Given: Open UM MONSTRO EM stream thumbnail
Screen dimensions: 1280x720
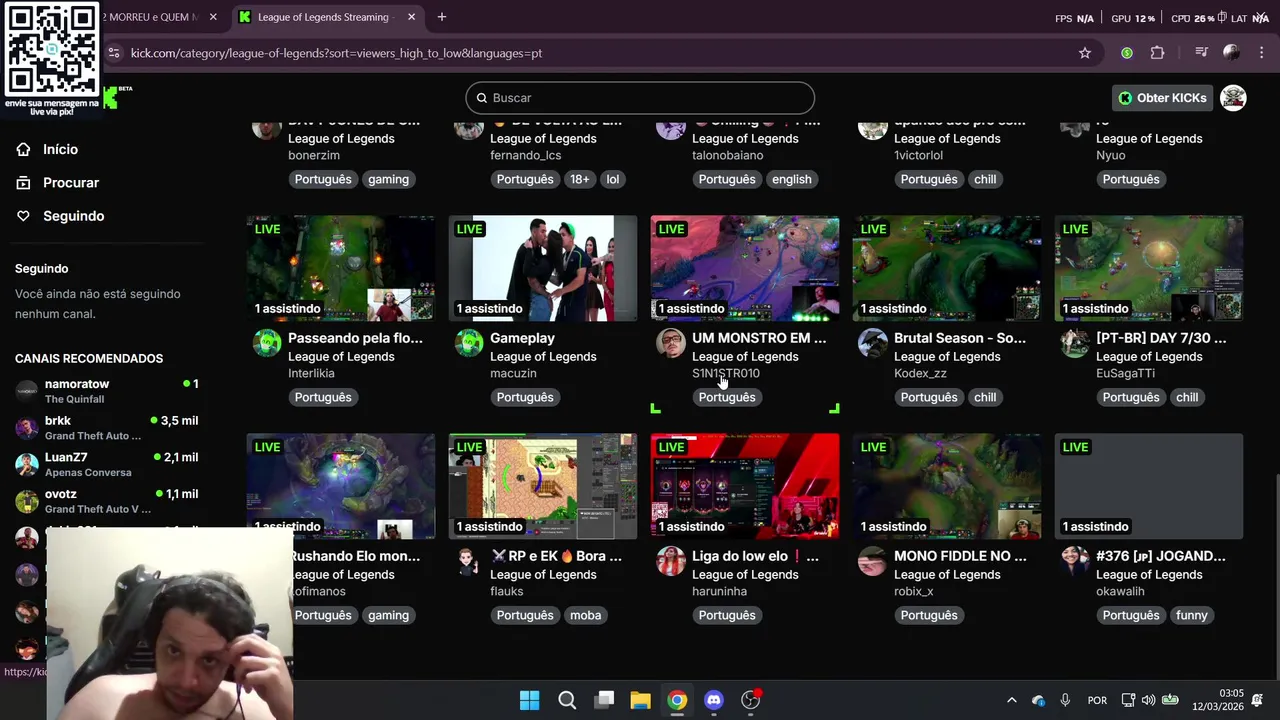Looking at the screenshot, I should (745, 268).
